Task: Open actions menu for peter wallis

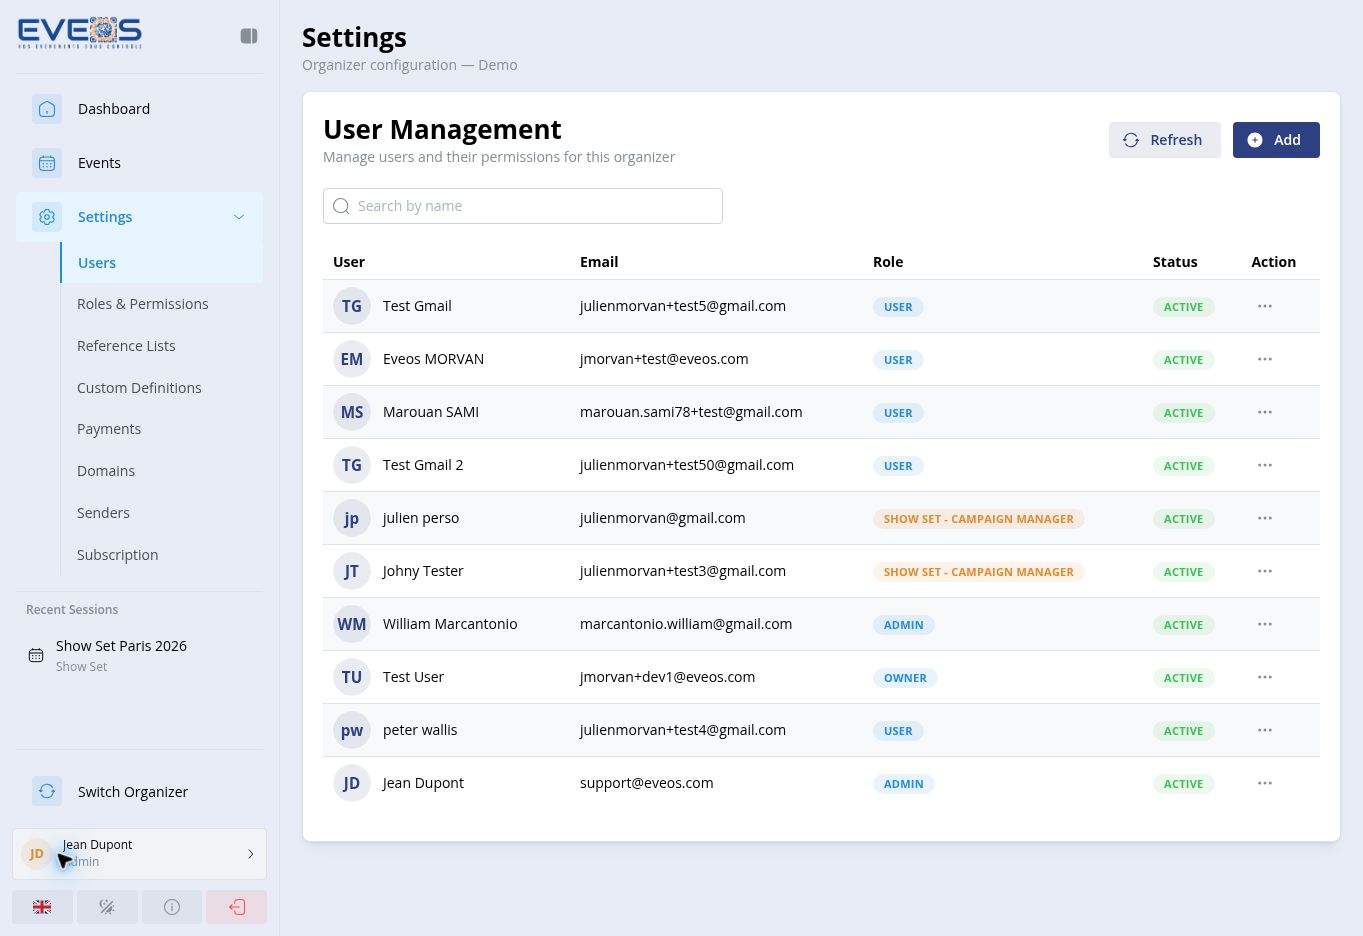Action: click(x=1265, y=730)
